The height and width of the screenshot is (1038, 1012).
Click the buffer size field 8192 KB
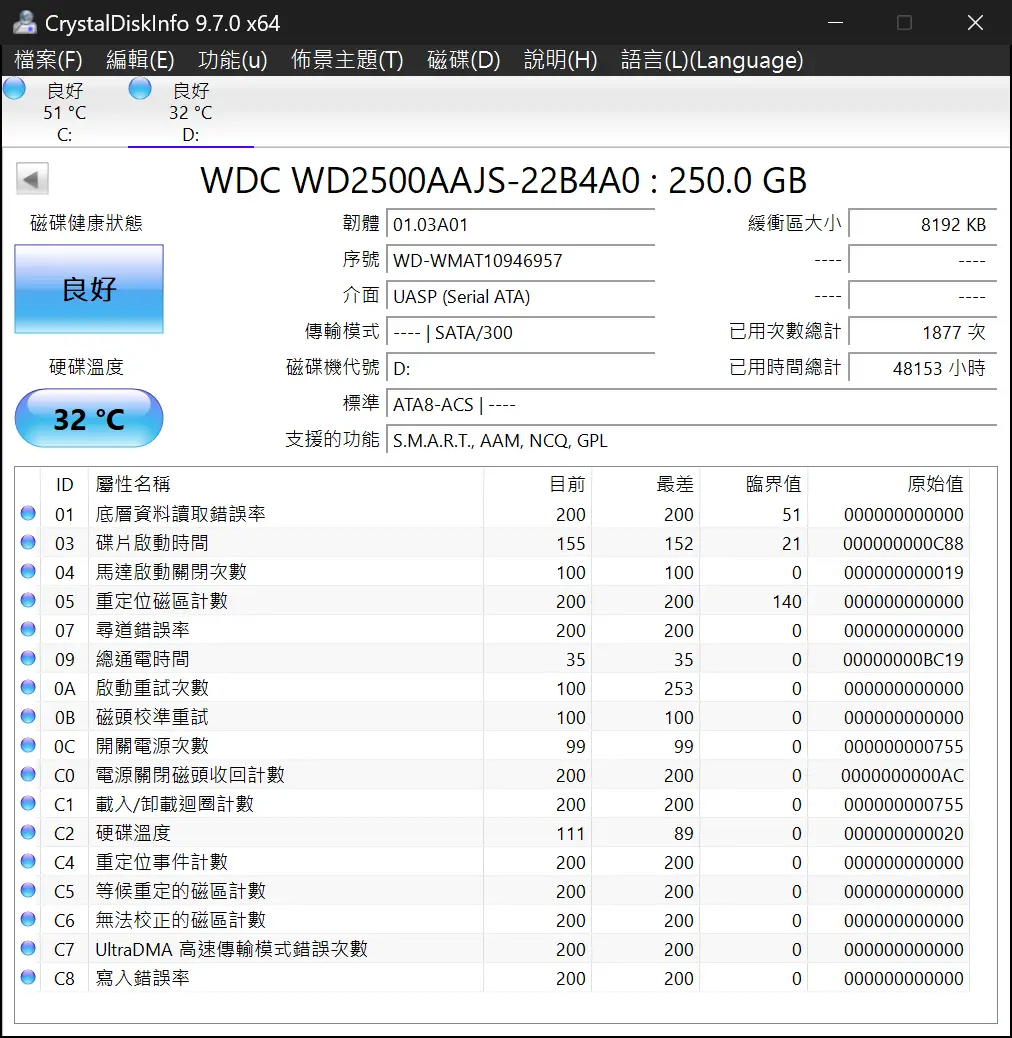point(923,224)
